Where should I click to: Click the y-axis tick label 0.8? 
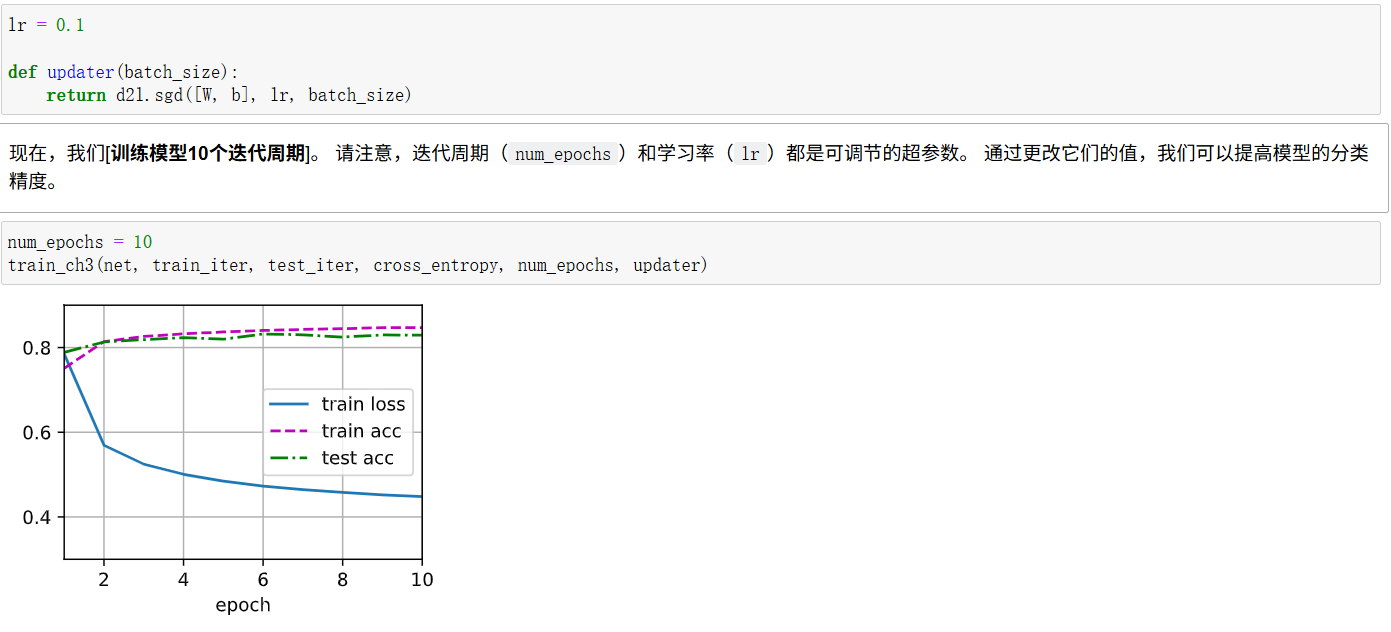tap(37, 348)
